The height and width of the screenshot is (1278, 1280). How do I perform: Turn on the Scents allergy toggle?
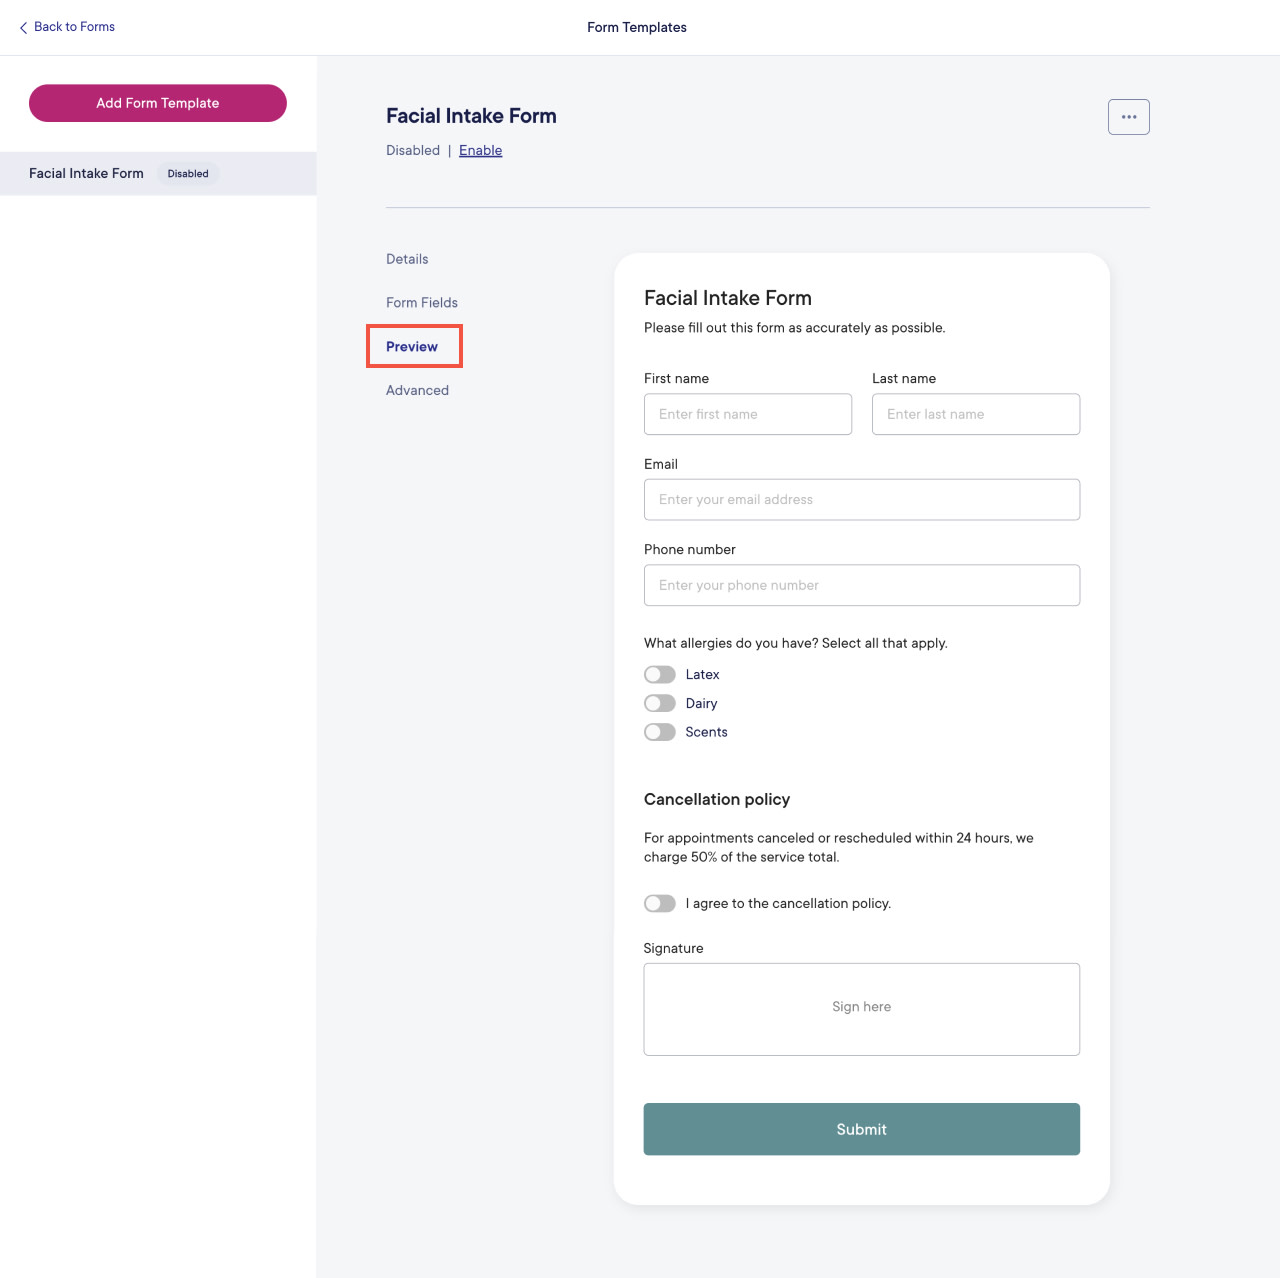(659, 732)
